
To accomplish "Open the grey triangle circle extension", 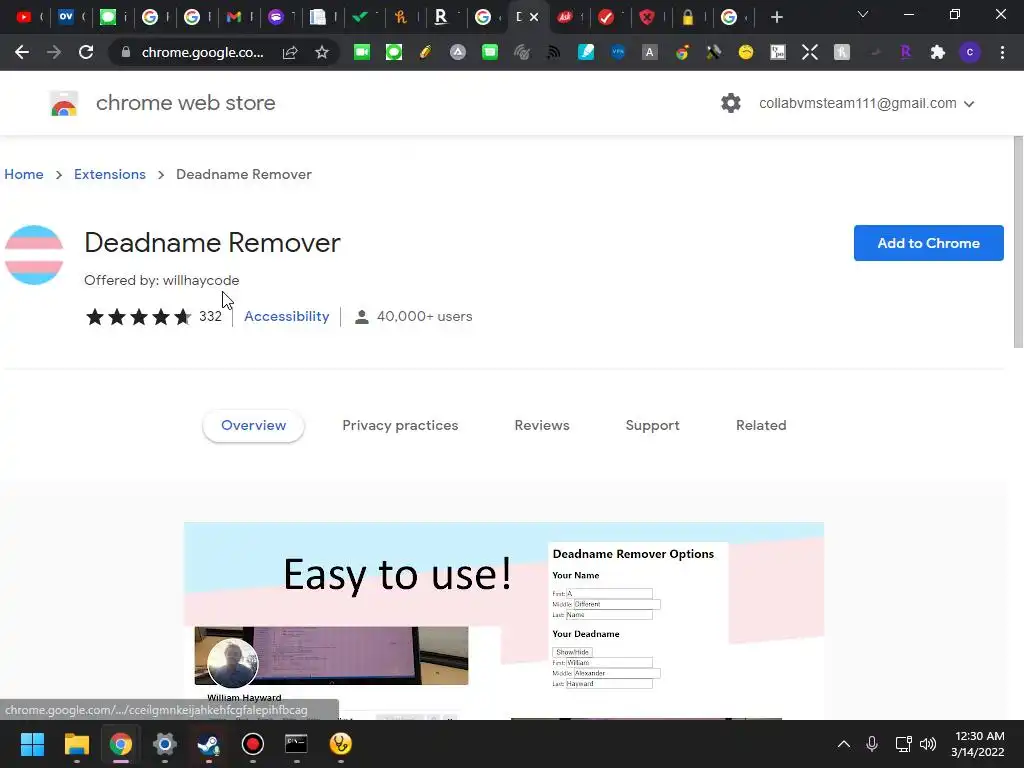I will pos(458,52).
